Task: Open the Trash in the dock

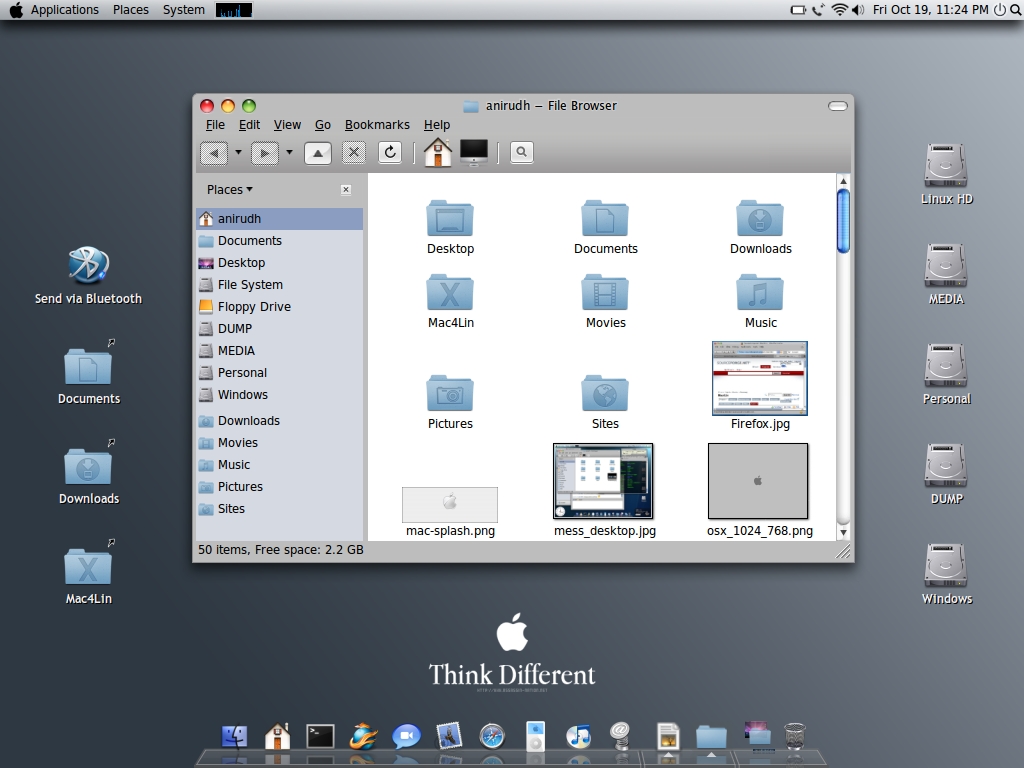Action: 794,736
